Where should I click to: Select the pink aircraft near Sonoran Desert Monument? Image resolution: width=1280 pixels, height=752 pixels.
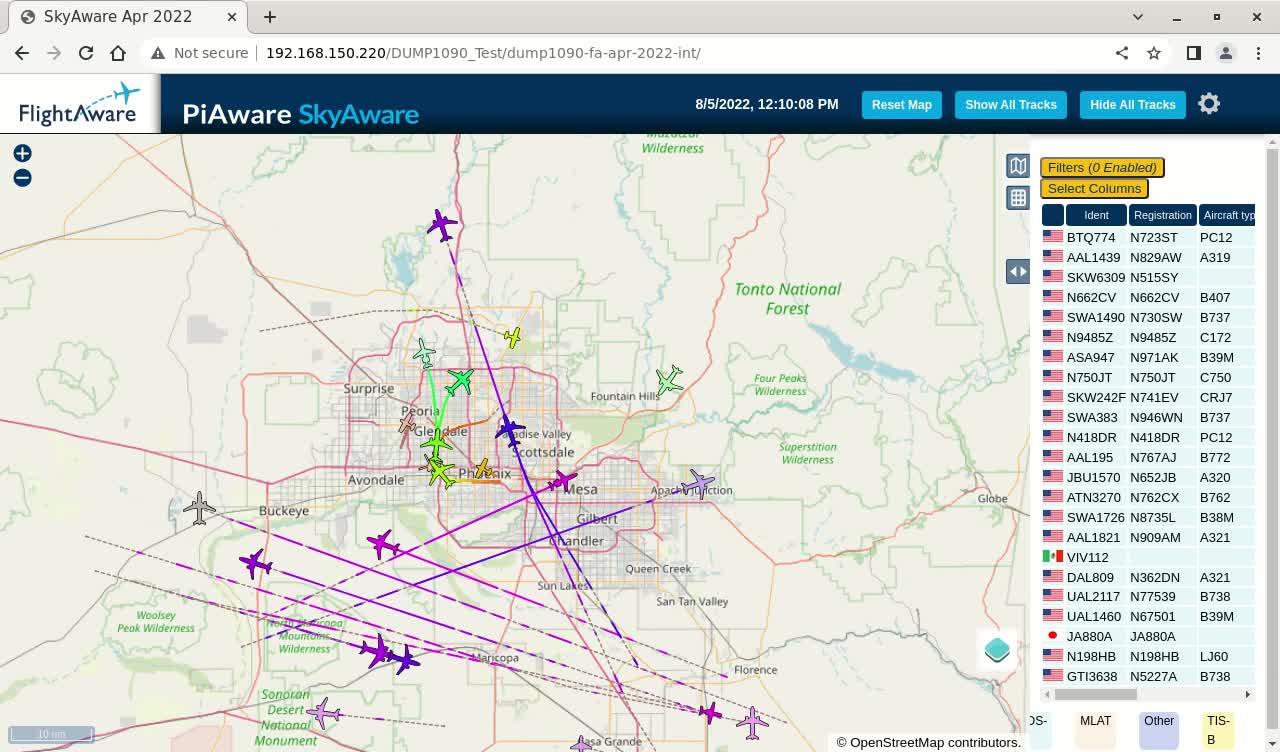pos(323,713)
